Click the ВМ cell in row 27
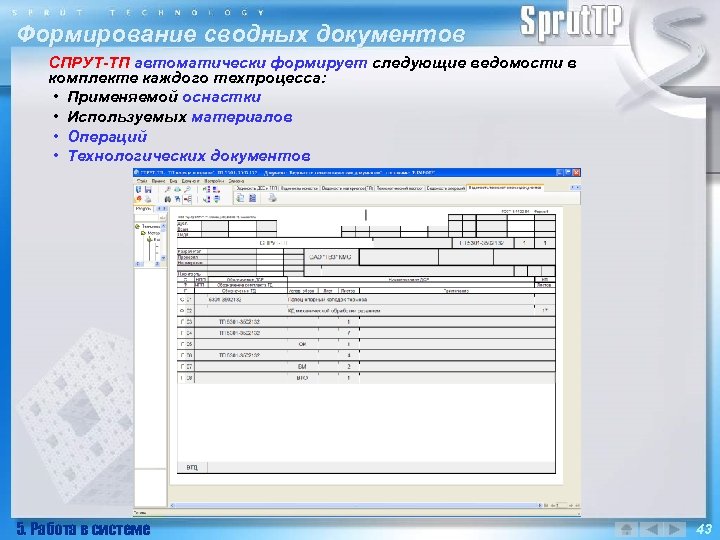This screenshot has height=540, width=720. click(x=302, y=366)
